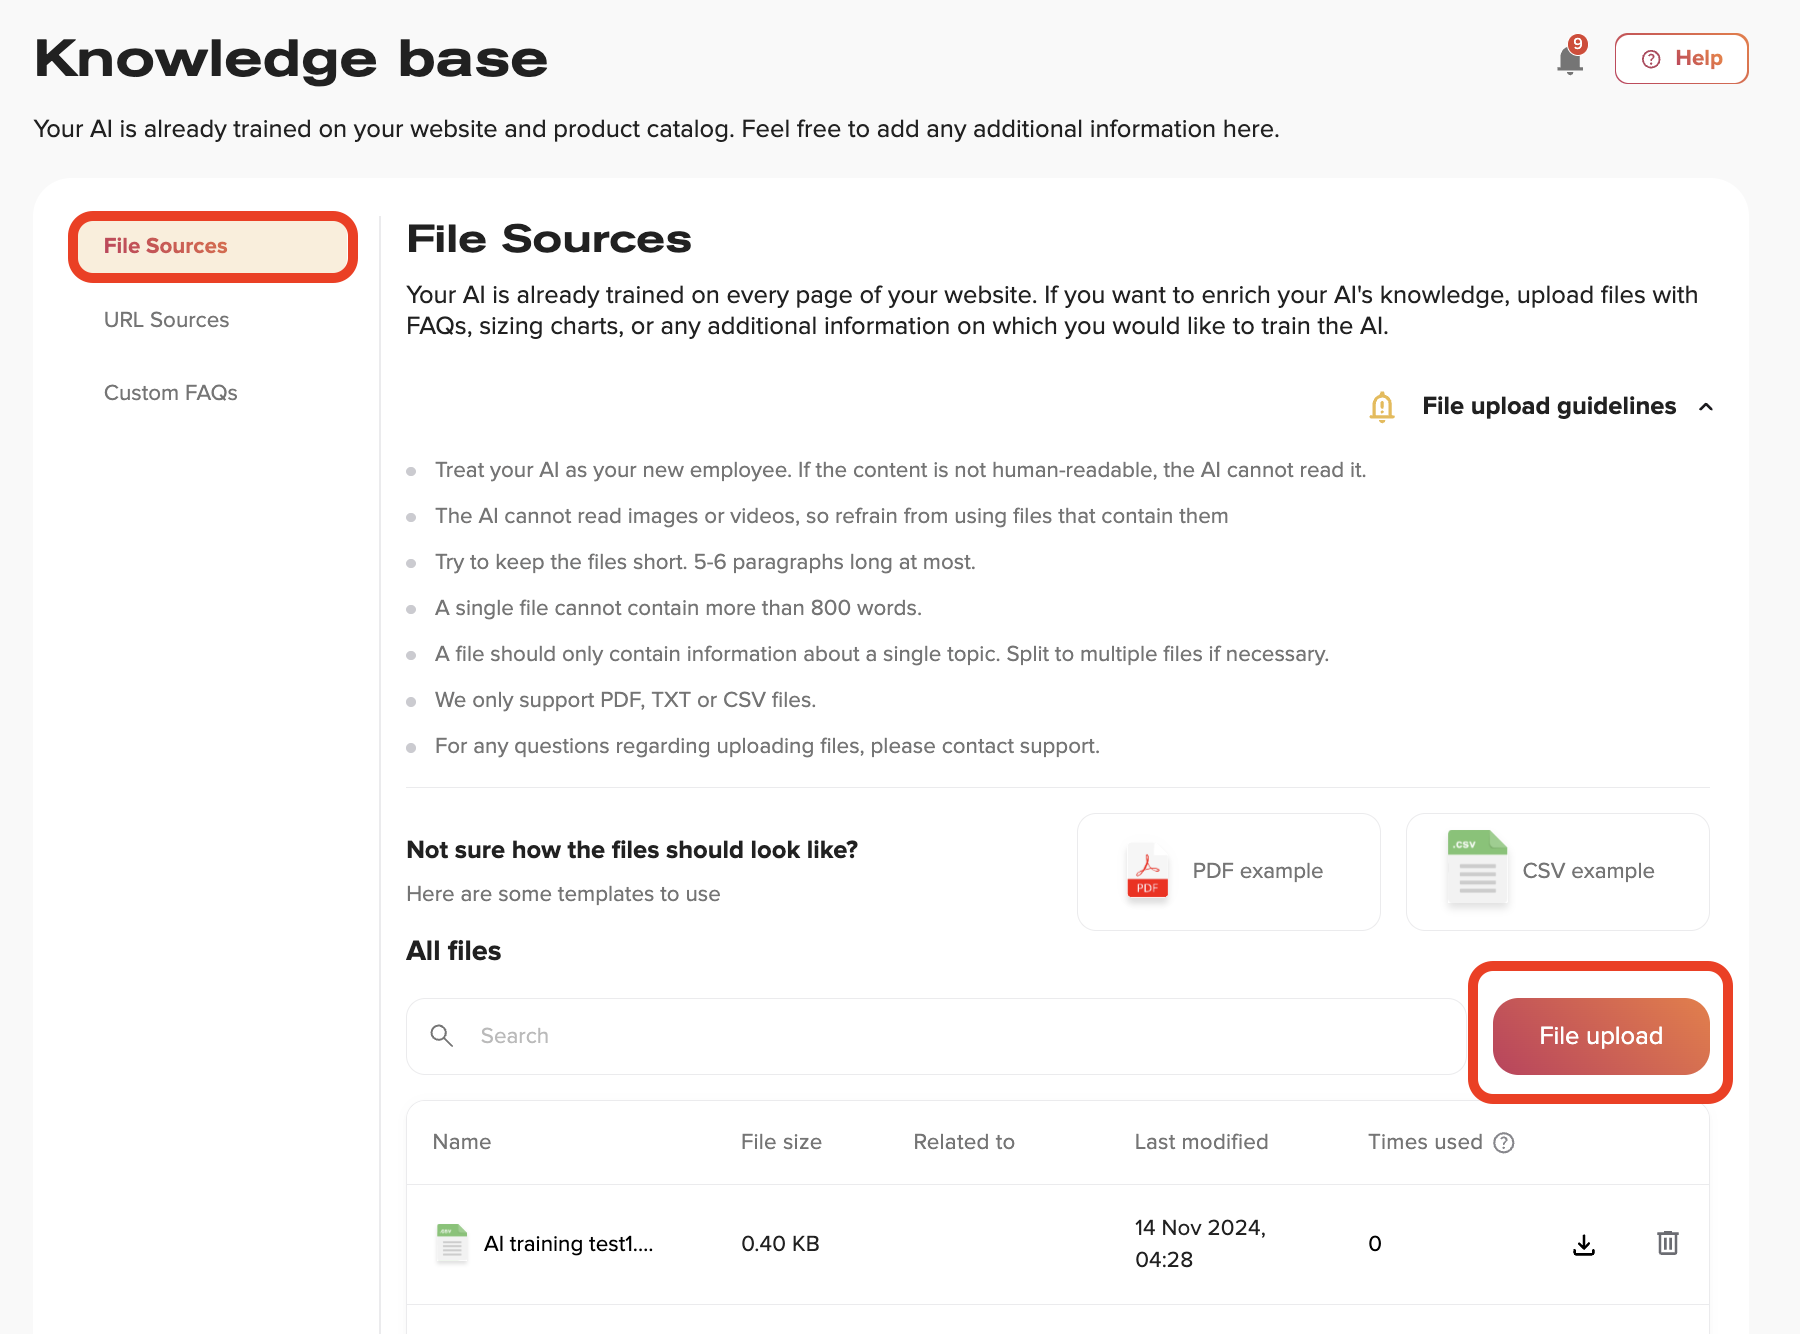Screen dimensions: 1800x1334
Task: Click the Last modified column header
Action: tap(1201, 1142)
